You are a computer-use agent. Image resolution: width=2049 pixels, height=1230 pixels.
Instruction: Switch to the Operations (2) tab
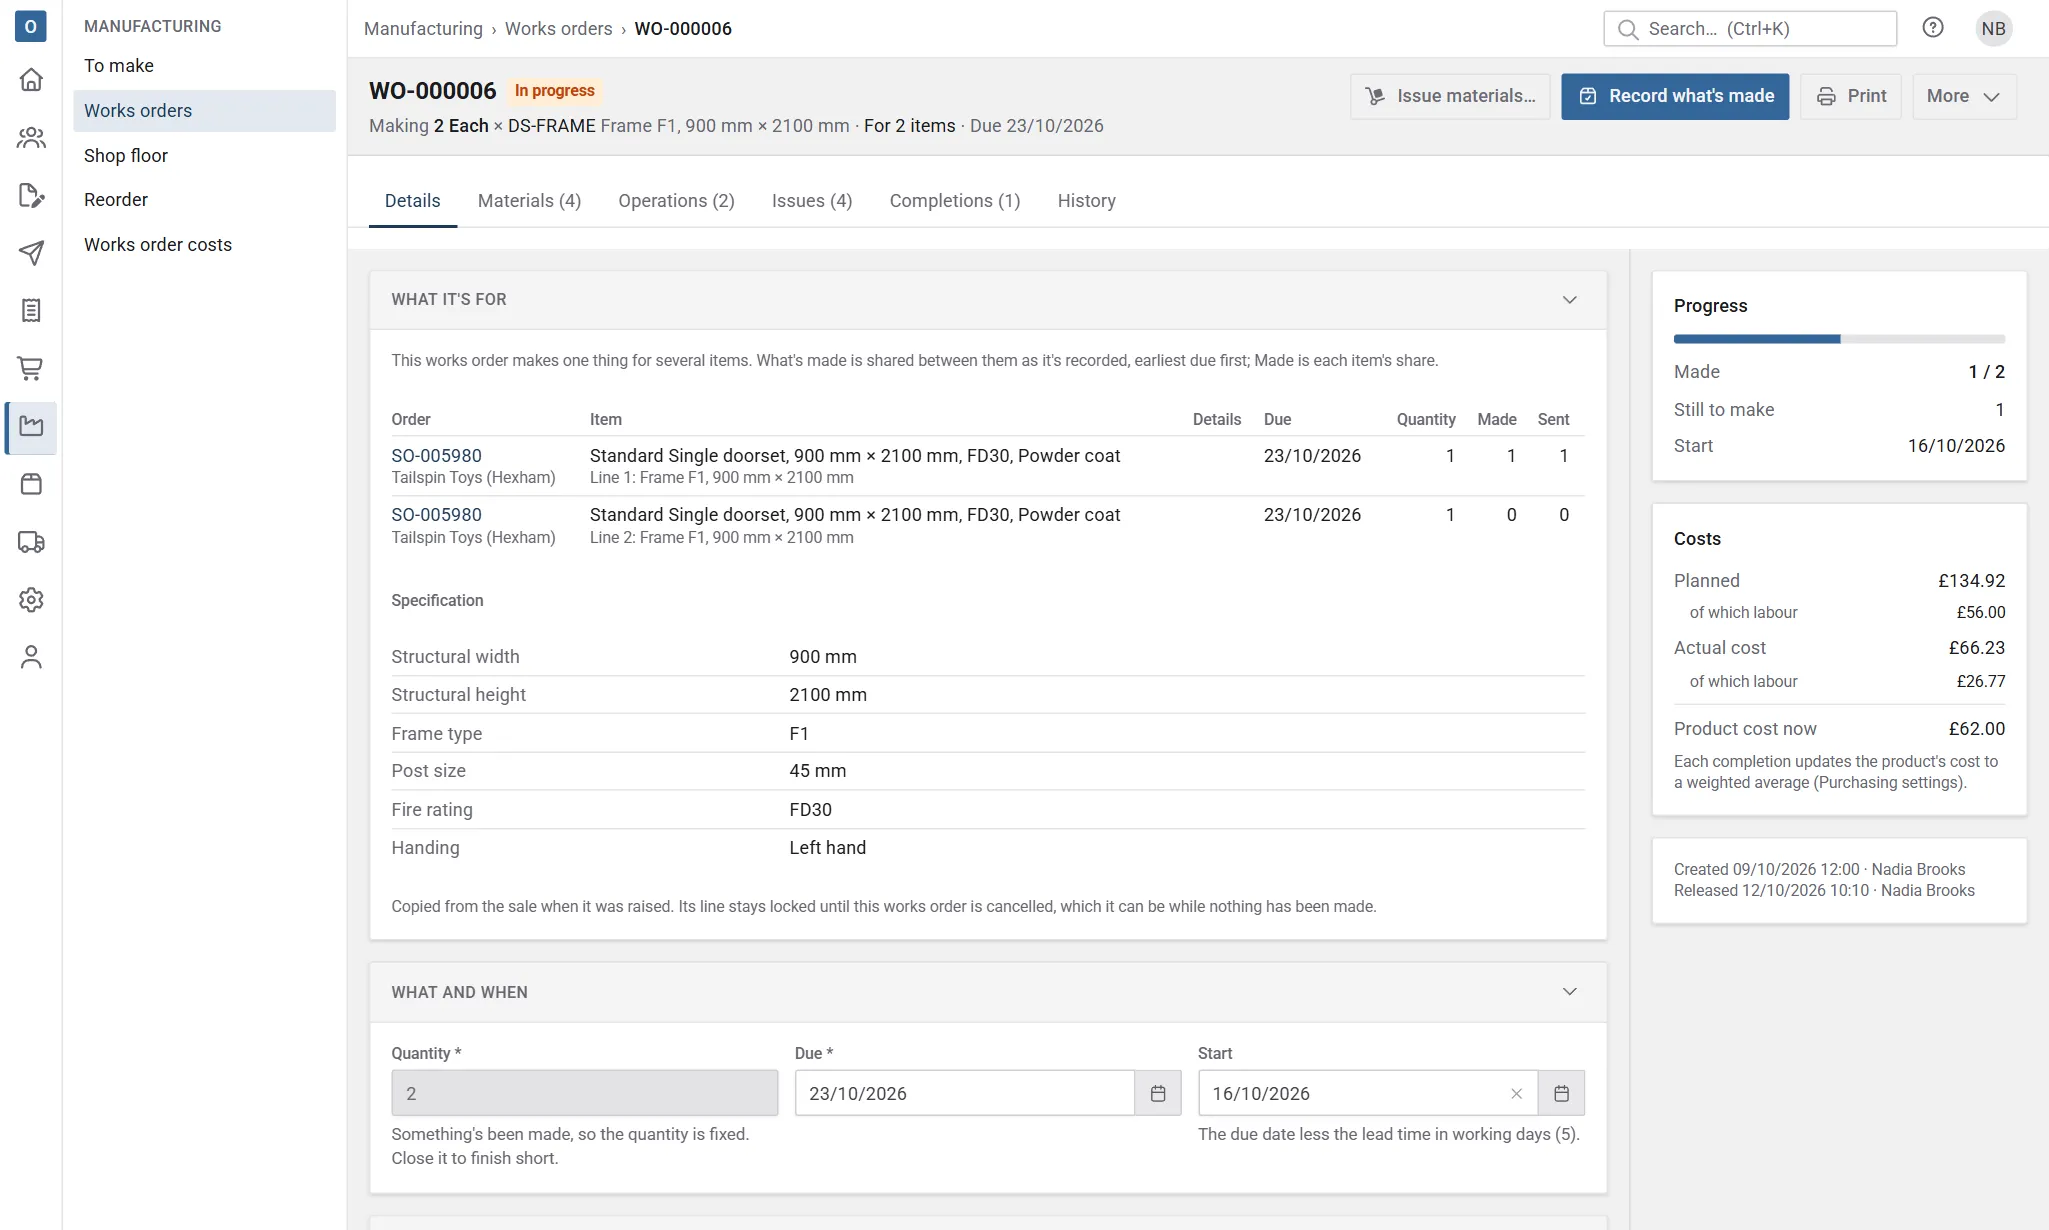(676, 201)
